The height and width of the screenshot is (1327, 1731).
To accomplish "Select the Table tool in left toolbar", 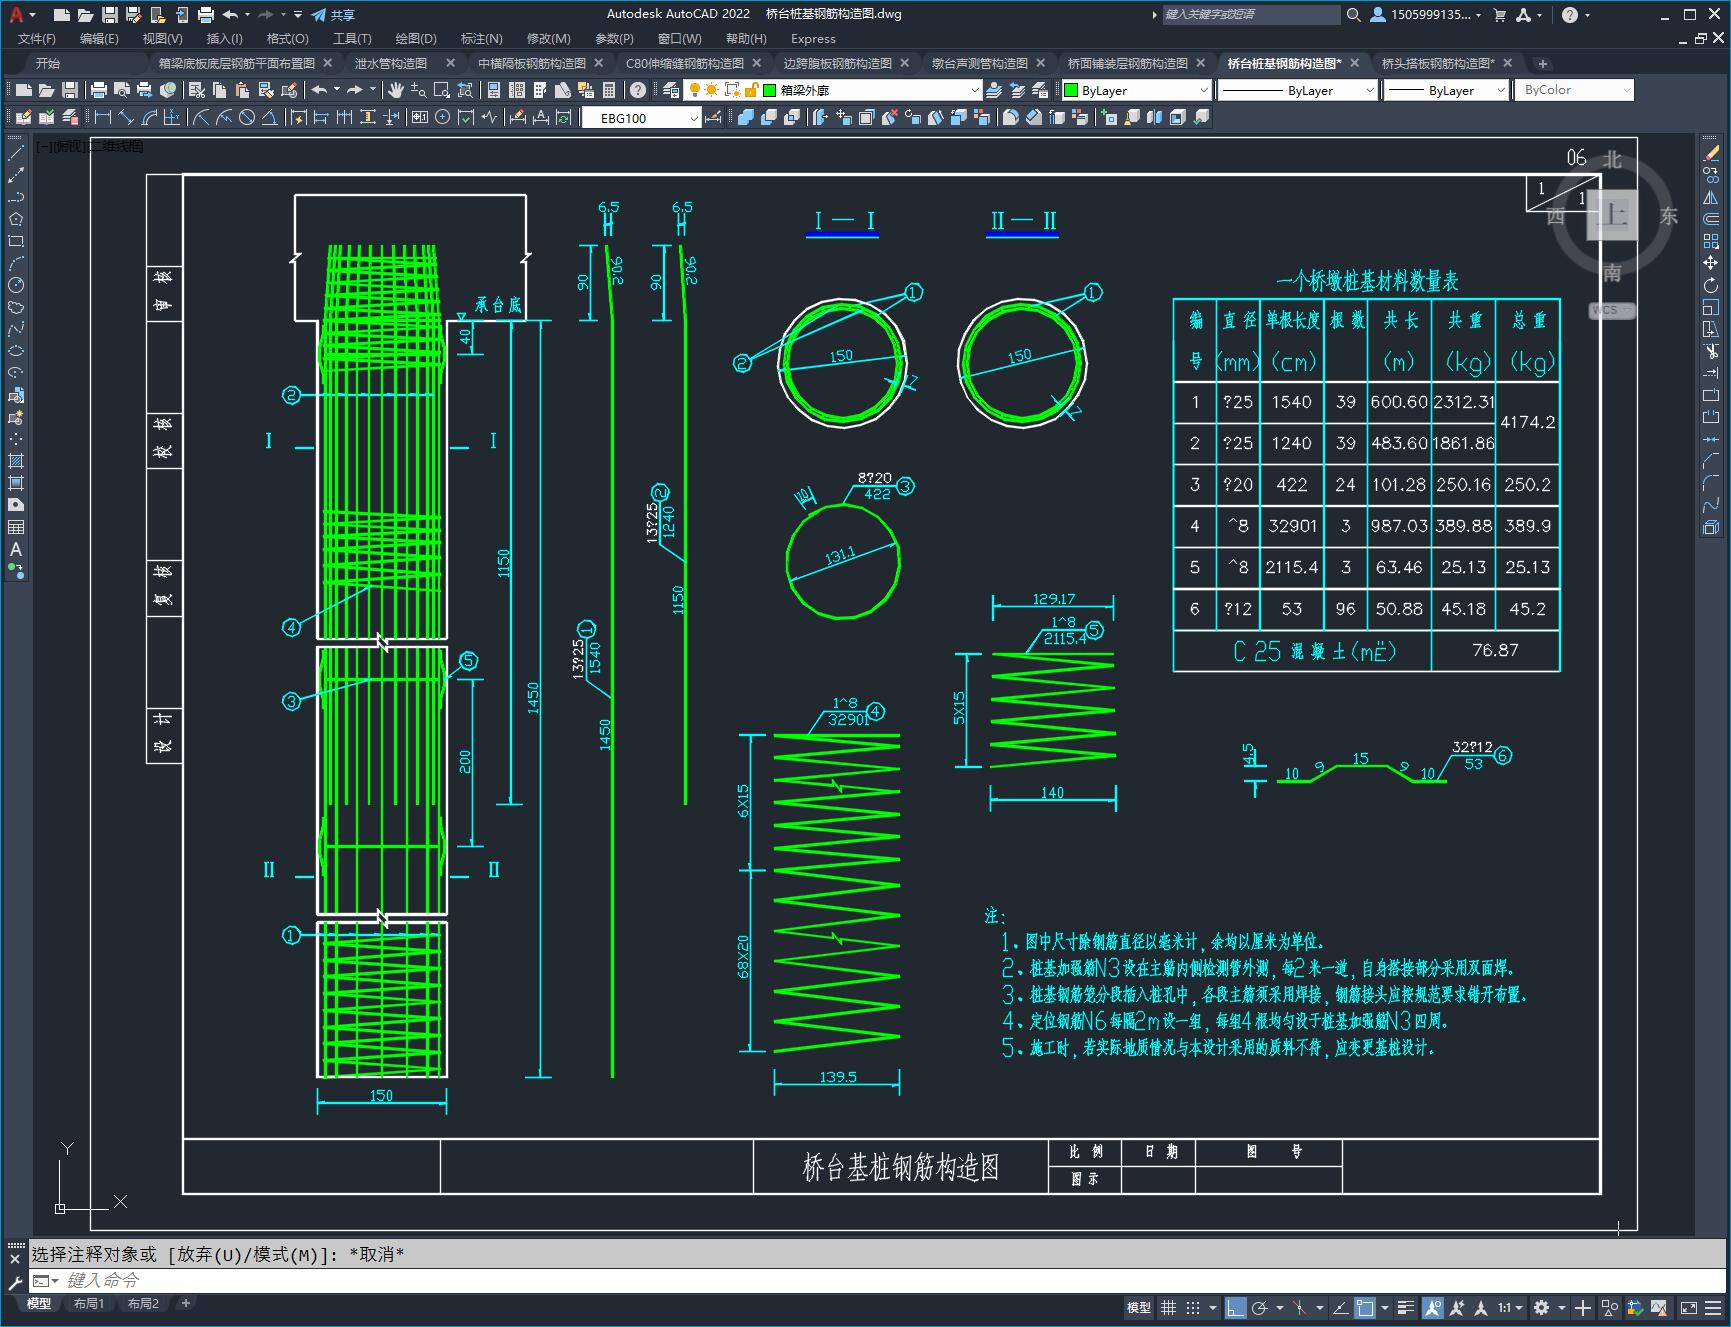I will pyautogui.click(x=16, y=527).
